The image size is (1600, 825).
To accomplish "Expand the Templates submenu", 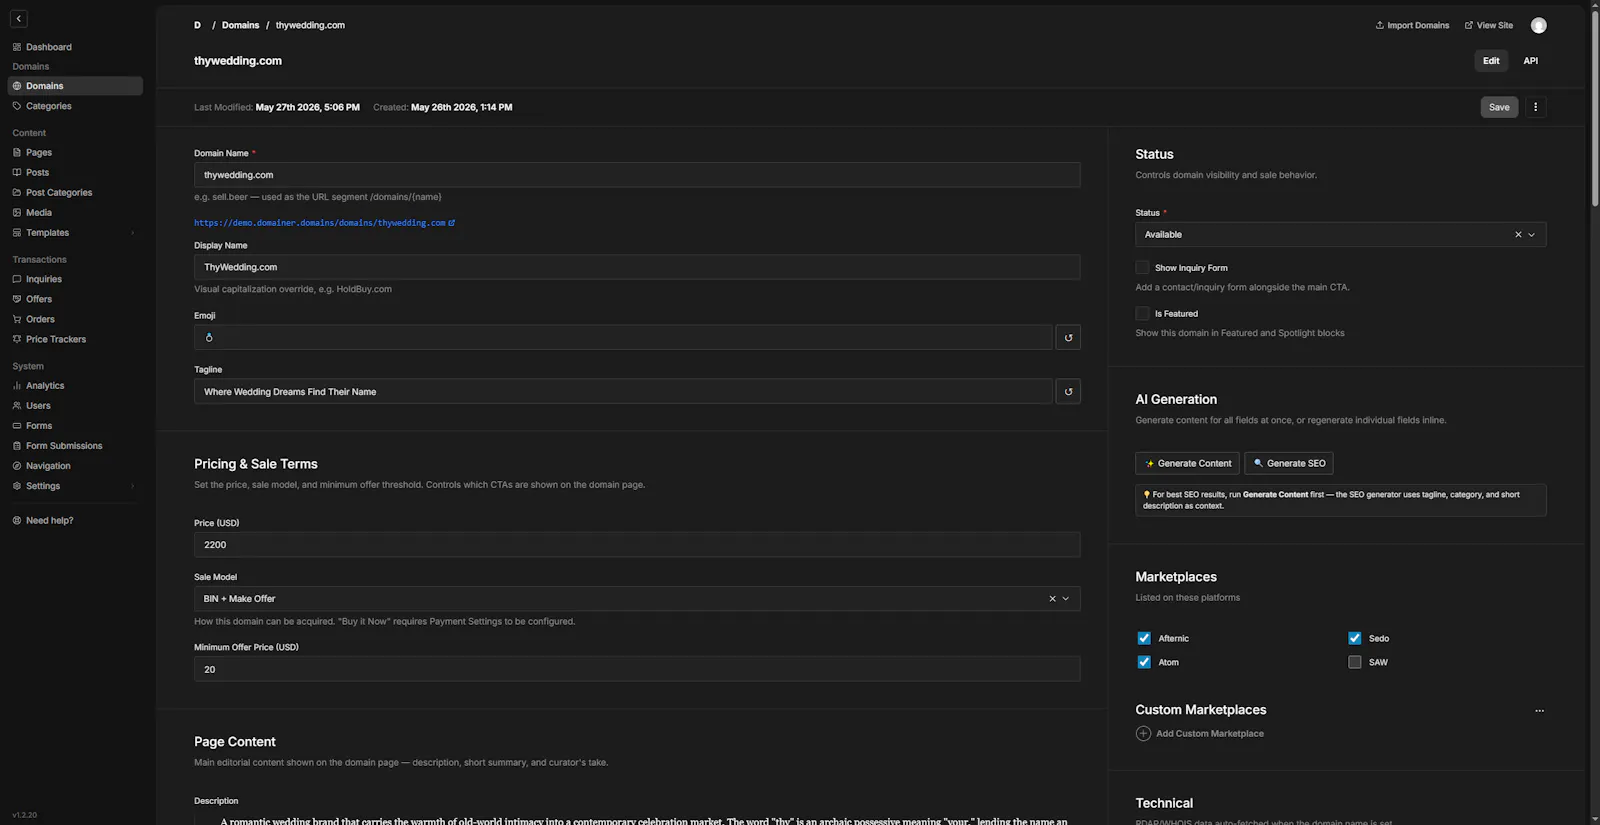I will click(x=132, y=233).
